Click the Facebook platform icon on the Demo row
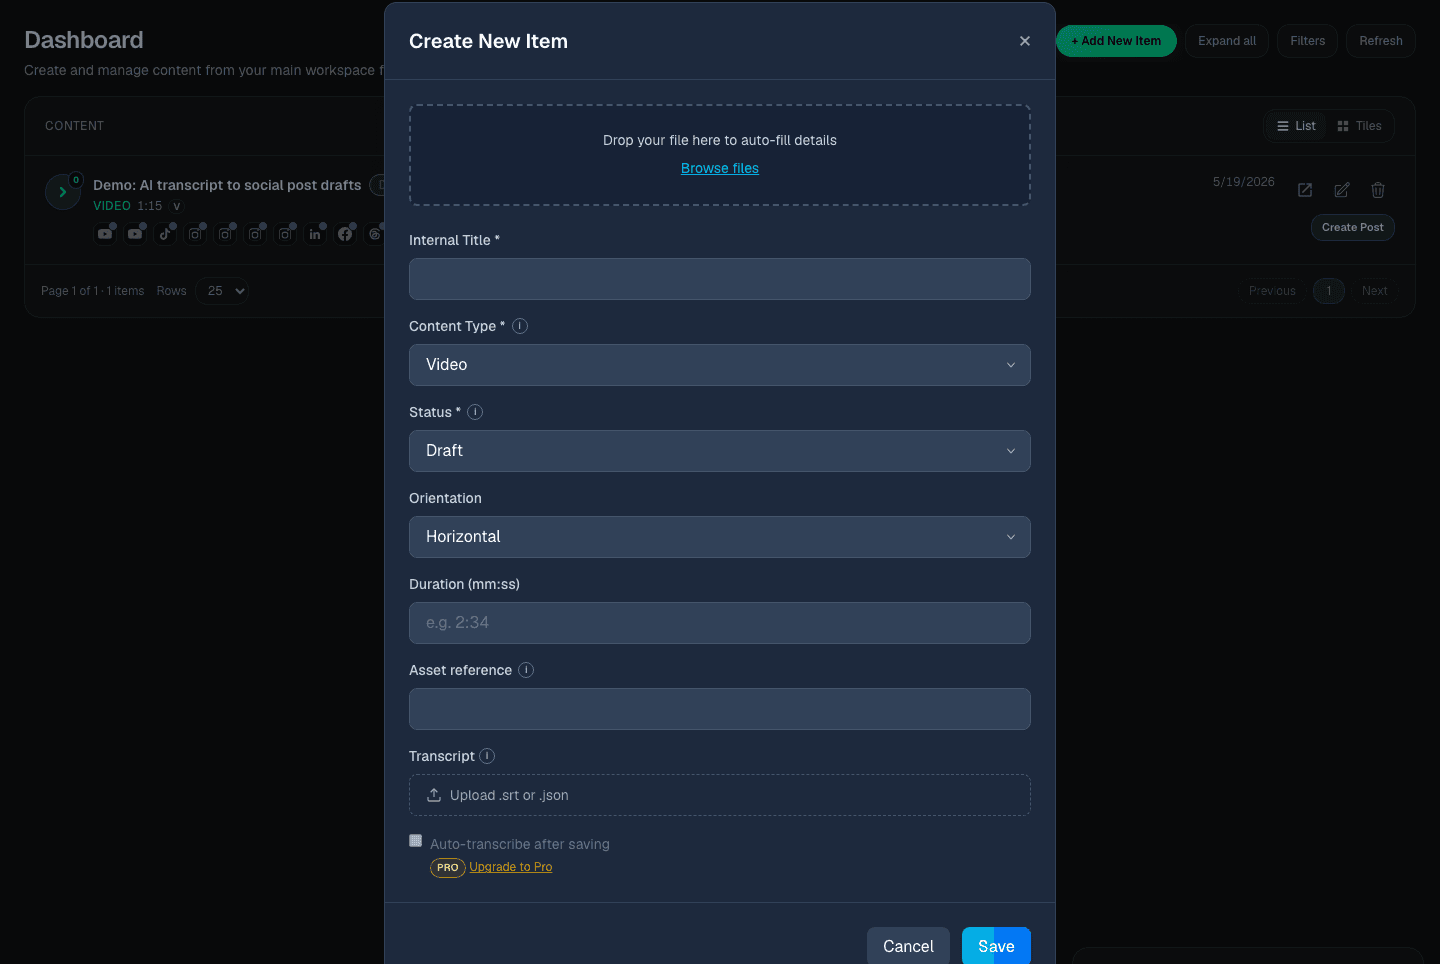Screen dimensions: 1440x964 point(345,234)
